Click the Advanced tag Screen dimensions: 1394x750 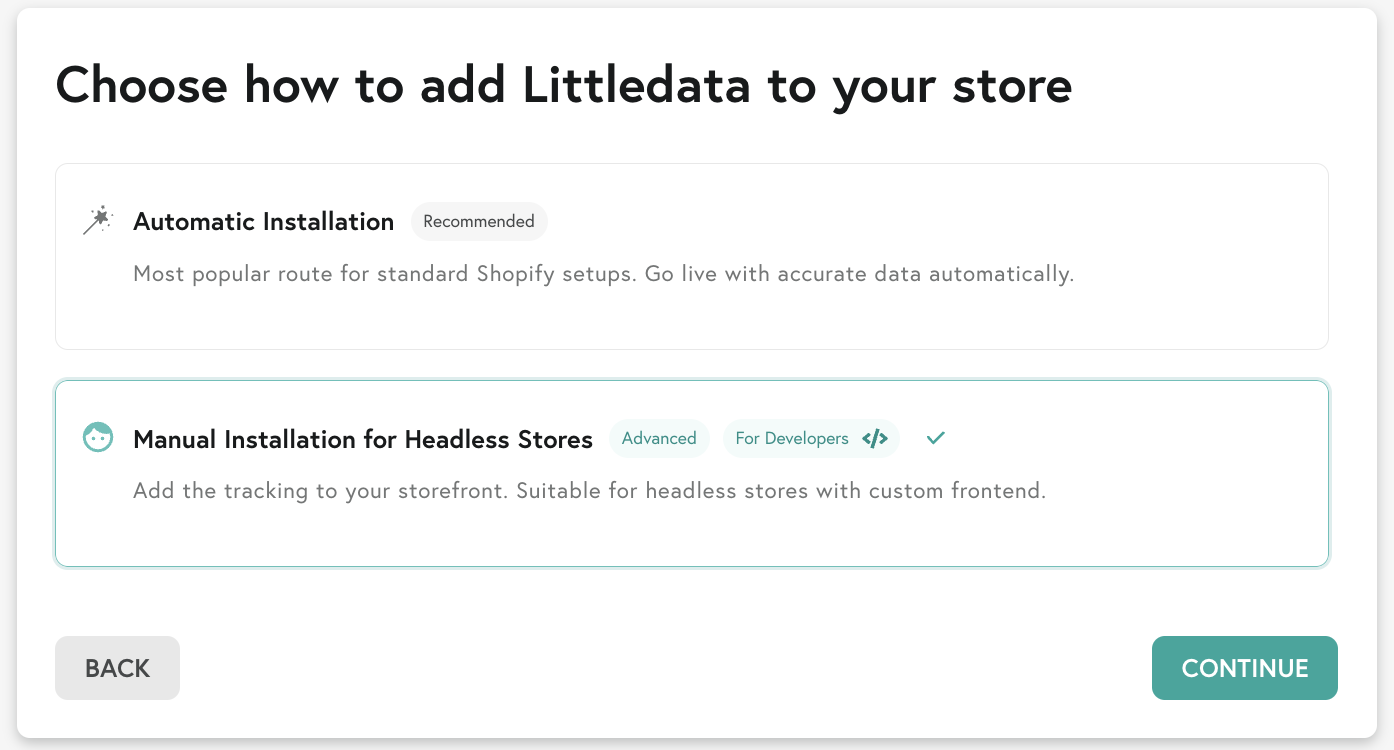click(659, 438)
